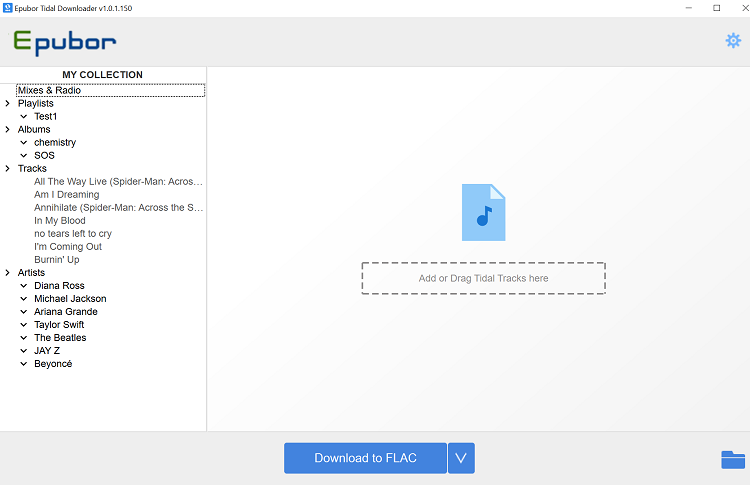Select artist Taylor Swift
The width and height of the screenshot is (750, 485).
click(59, 325)
